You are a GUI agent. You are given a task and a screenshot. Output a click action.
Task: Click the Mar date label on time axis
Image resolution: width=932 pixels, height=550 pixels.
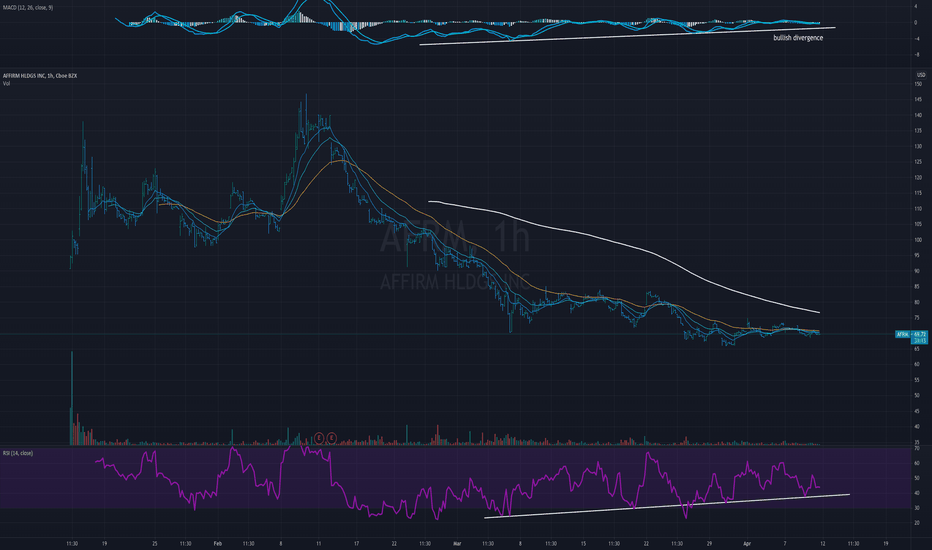tap(457, 543)
